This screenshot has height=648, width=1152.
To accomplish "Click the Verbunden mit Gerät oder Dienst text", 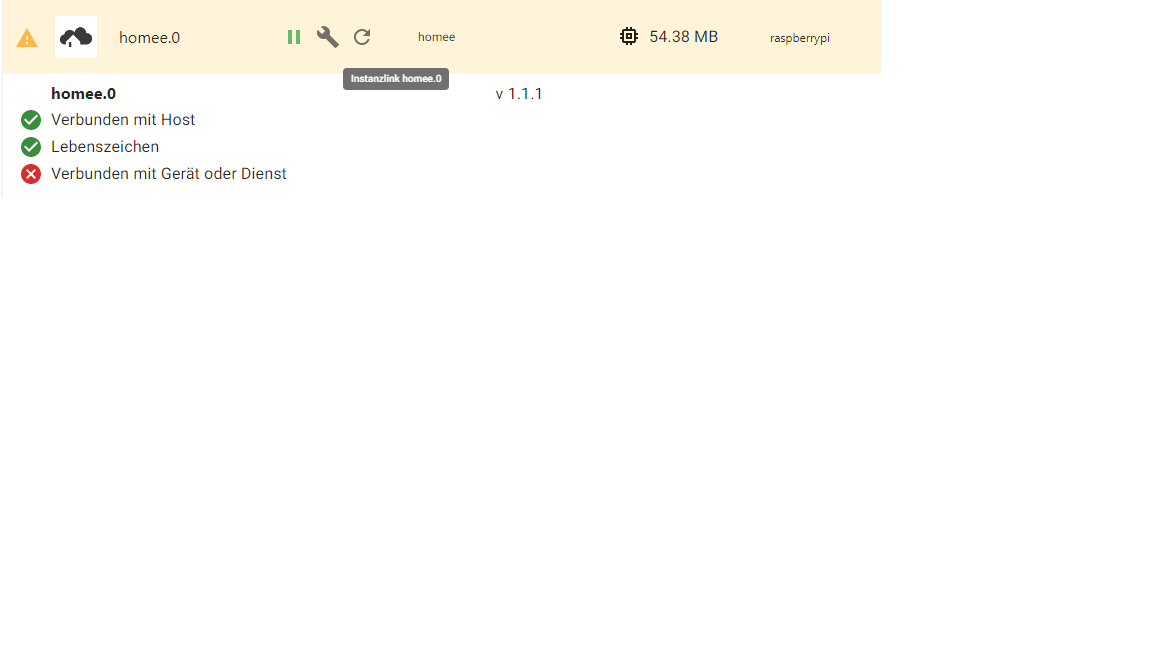I will (169, 174).
